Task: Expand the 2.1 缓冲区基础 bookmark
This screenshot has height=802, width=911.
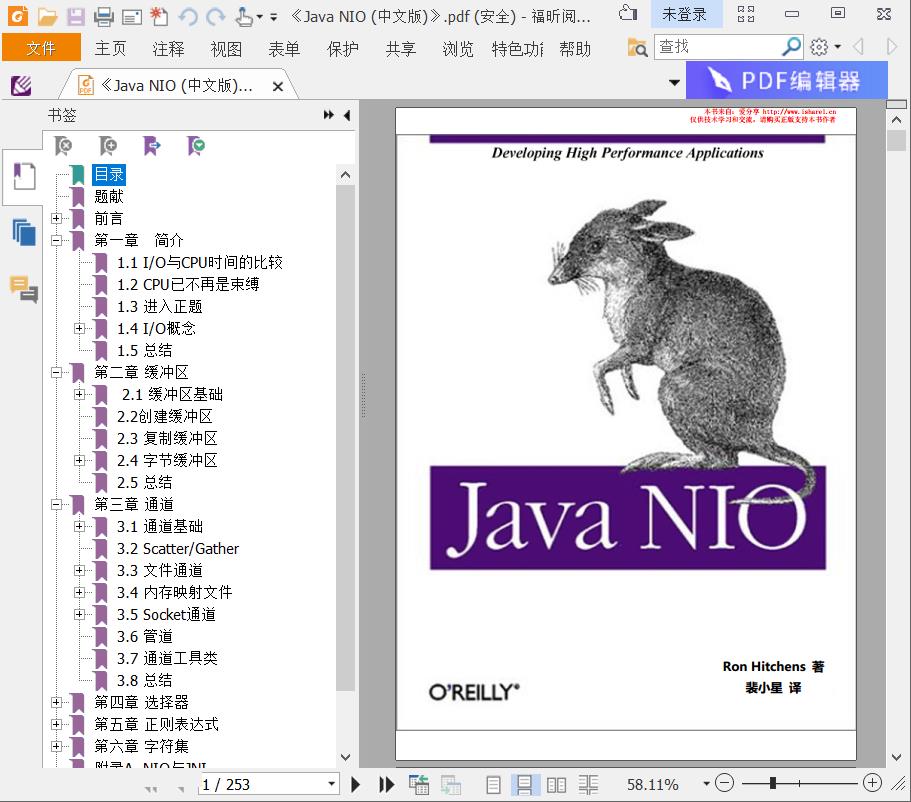Action: click(80, 395)
